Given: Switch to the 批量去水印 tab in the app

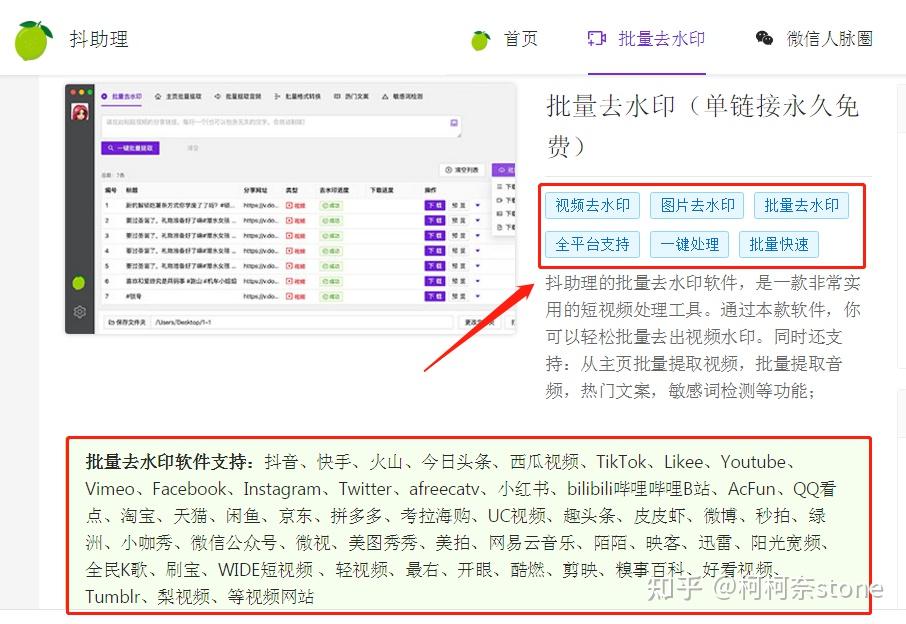Looking at the screenshot, I should pos(121,96).
